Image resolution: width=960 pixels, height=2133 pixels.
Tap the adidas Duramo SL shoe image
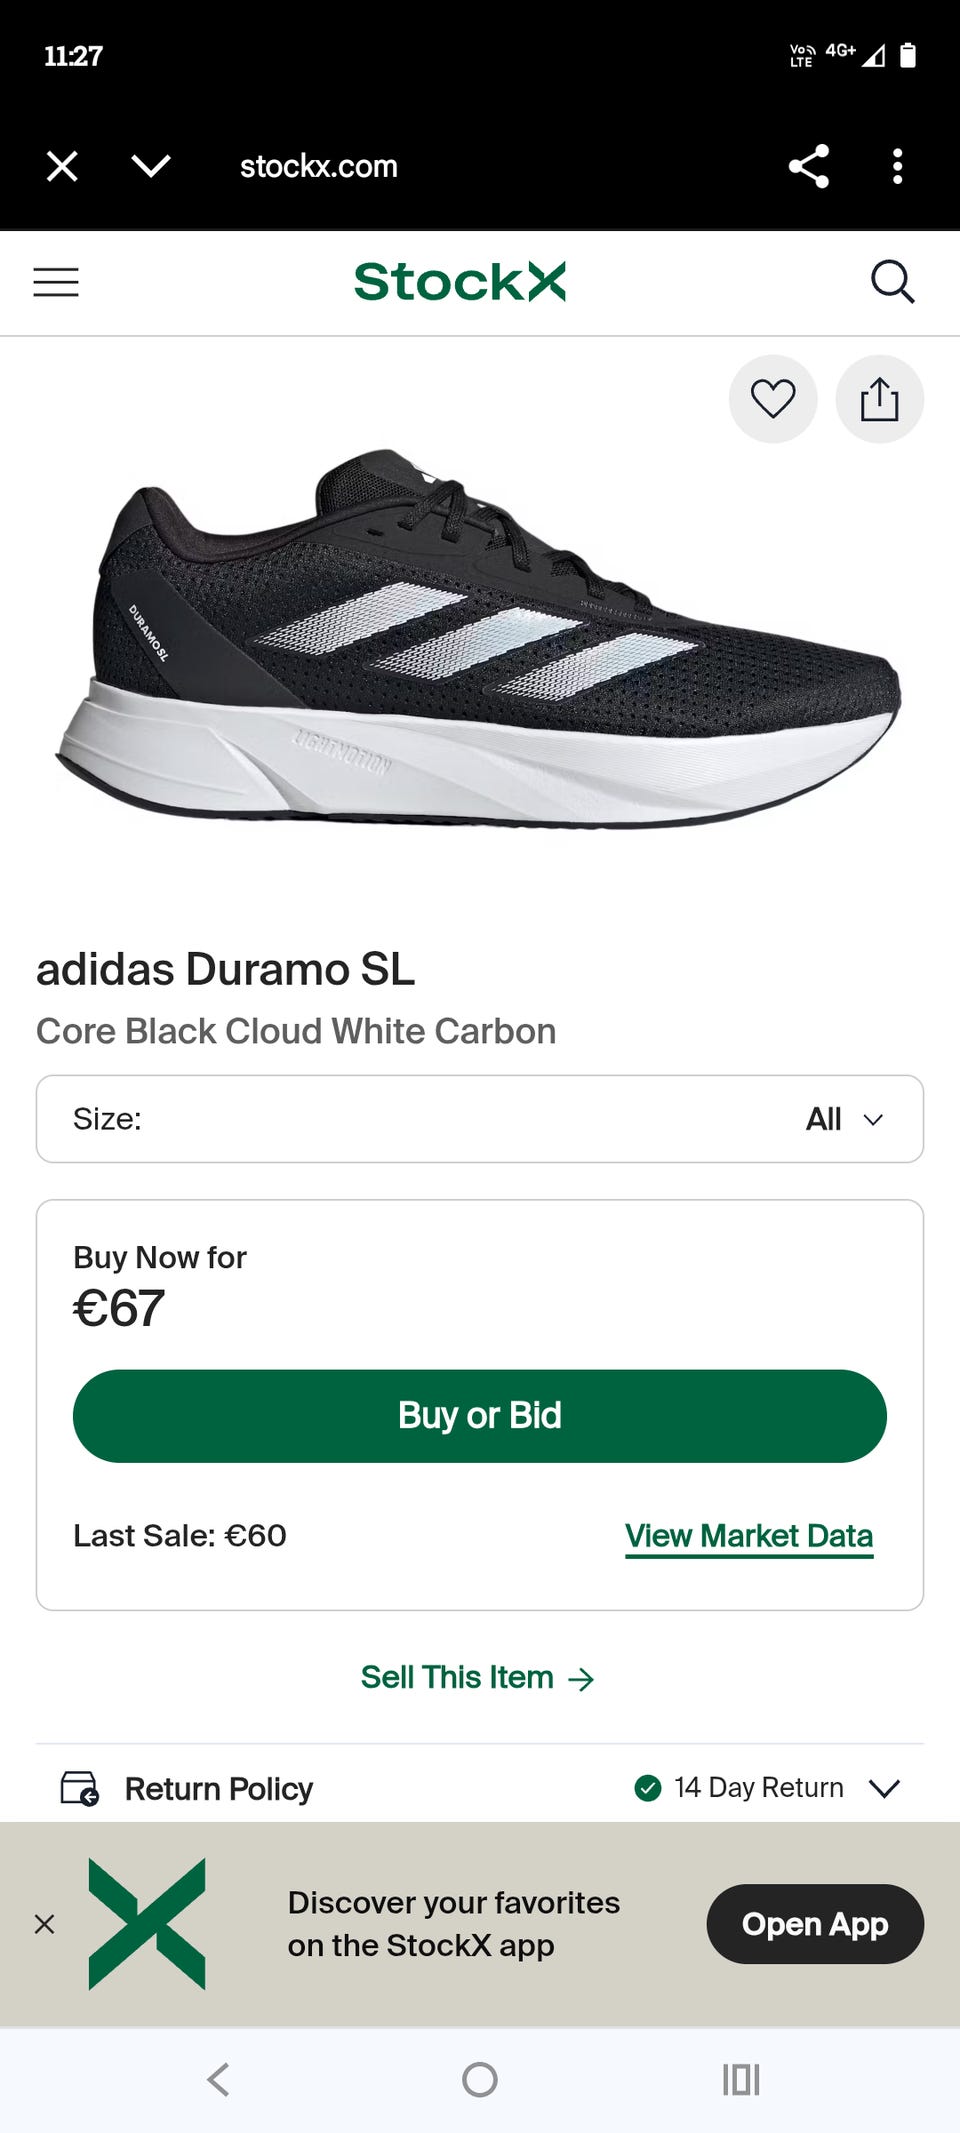pyautogui.click(x=480, y=640)
